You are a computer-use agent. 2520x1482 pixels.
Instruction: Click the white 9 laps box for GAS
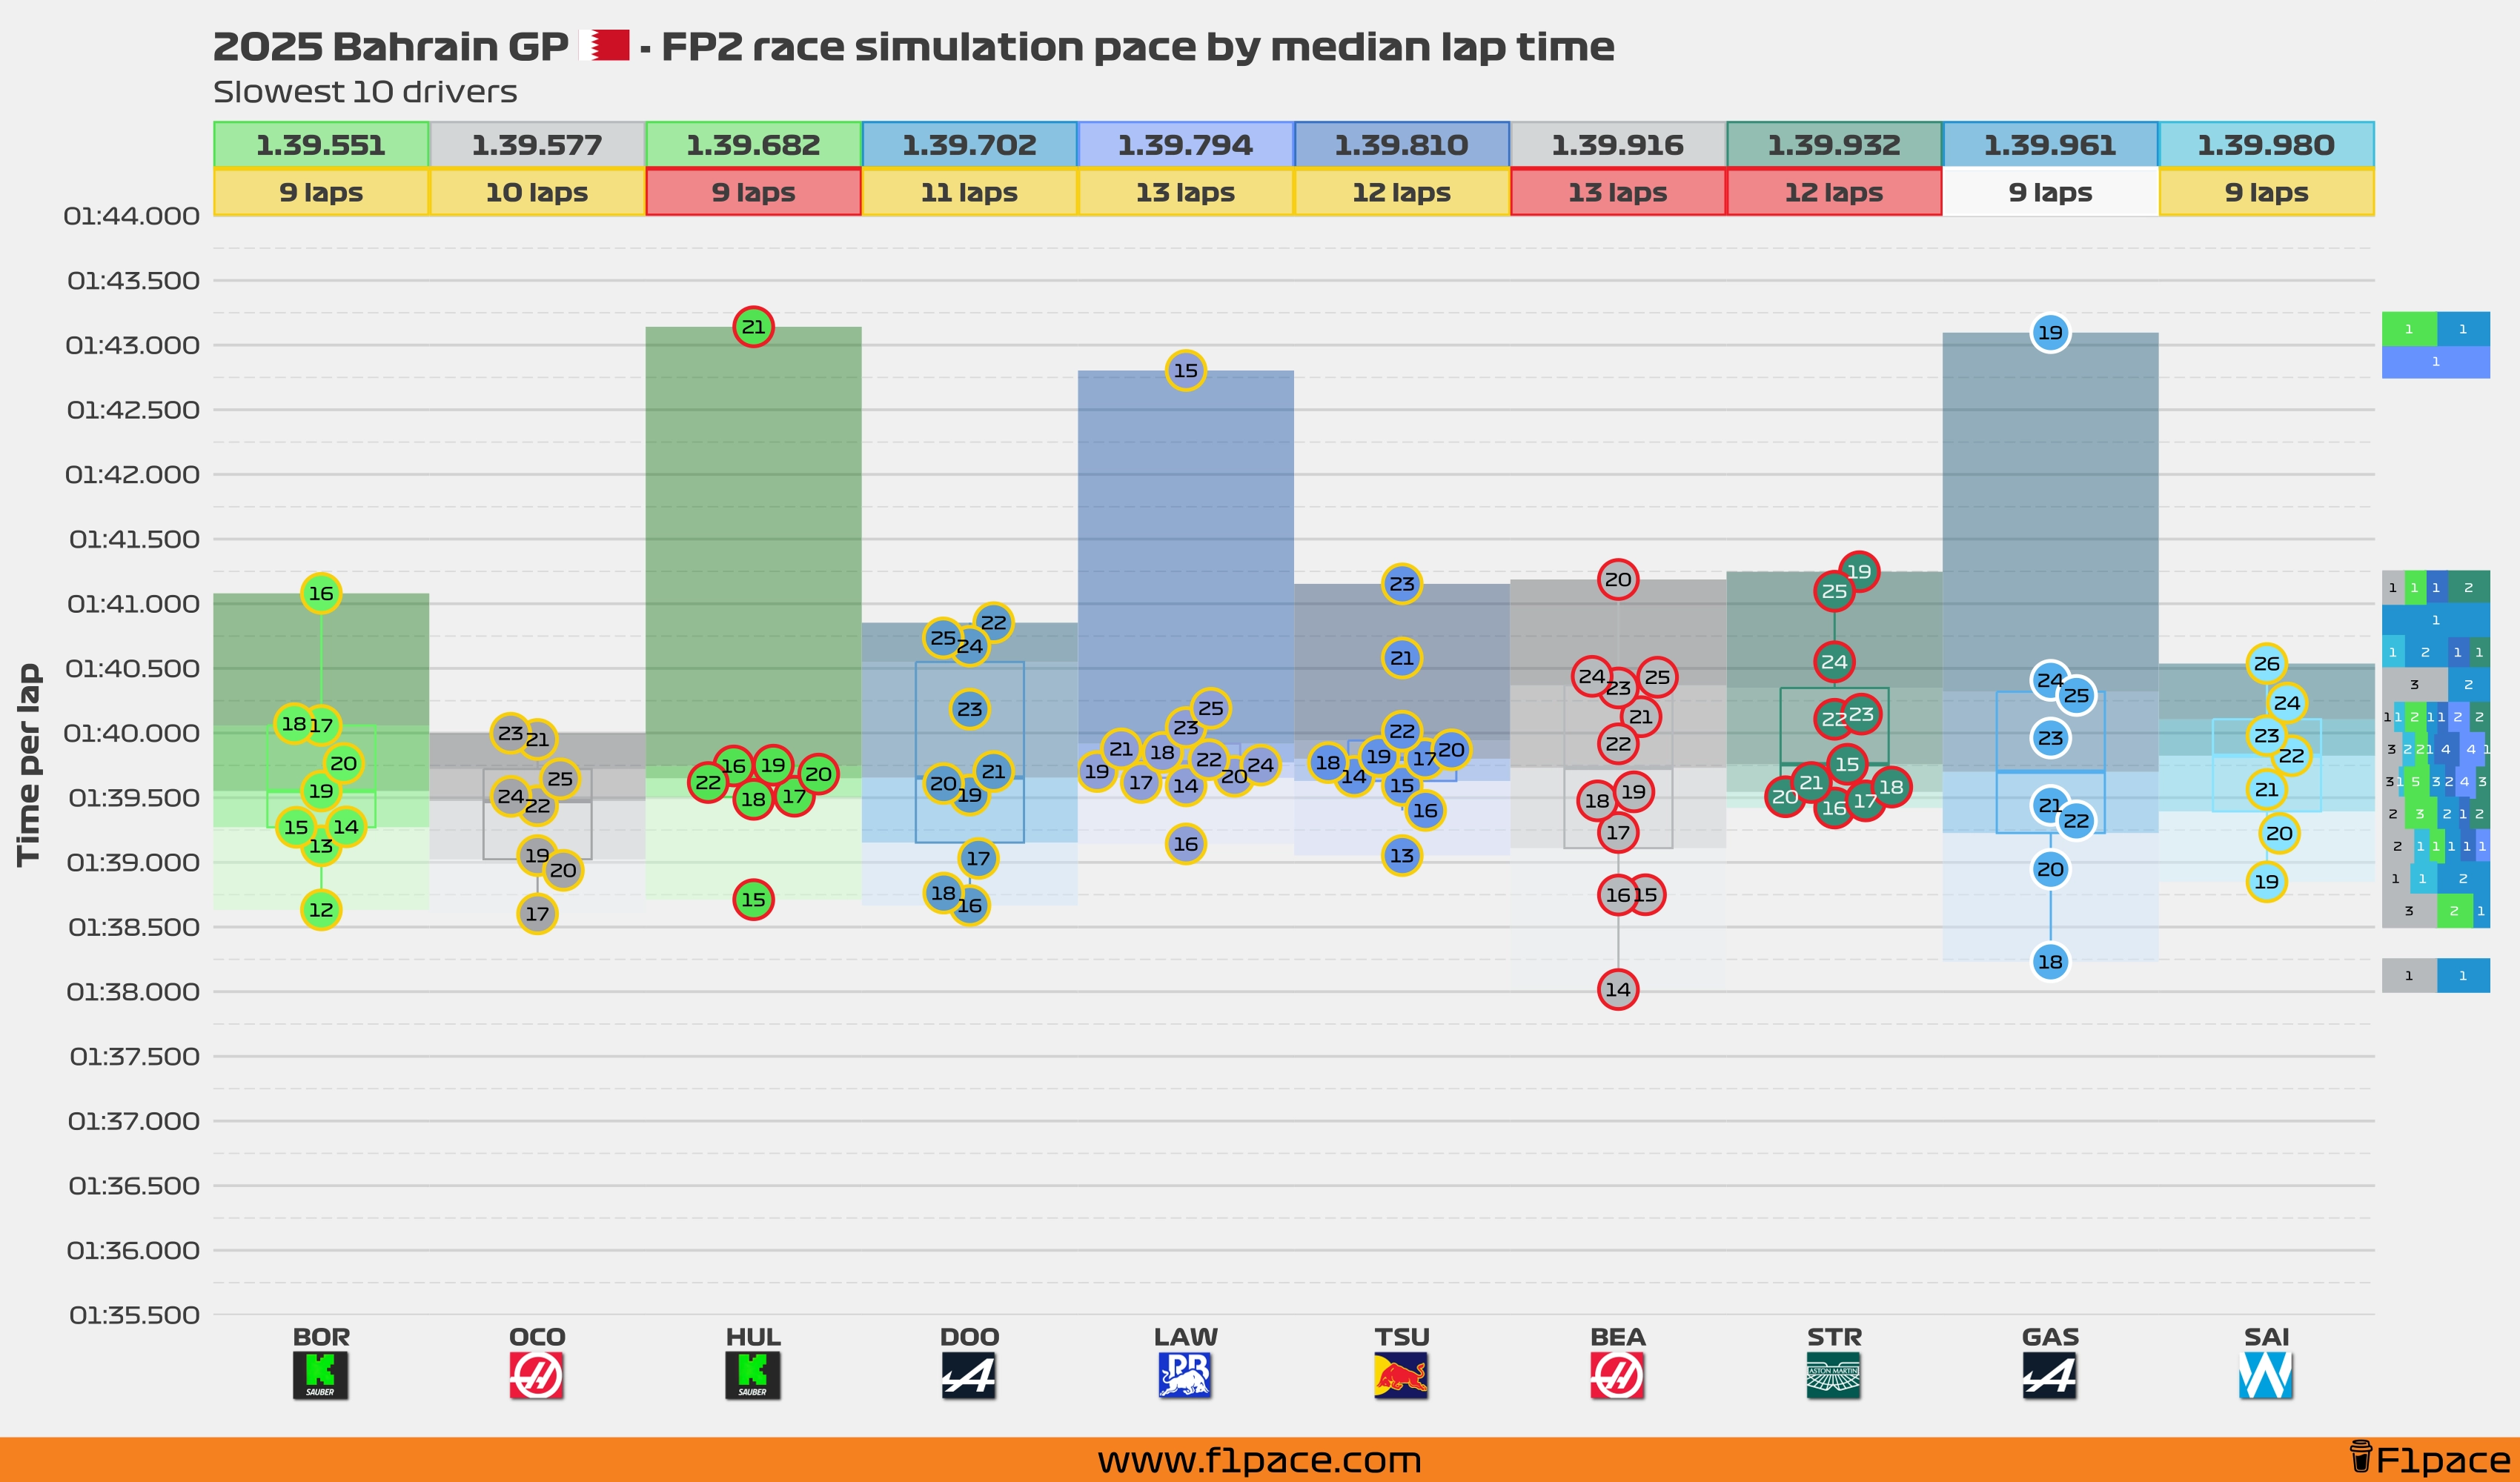2050,192
